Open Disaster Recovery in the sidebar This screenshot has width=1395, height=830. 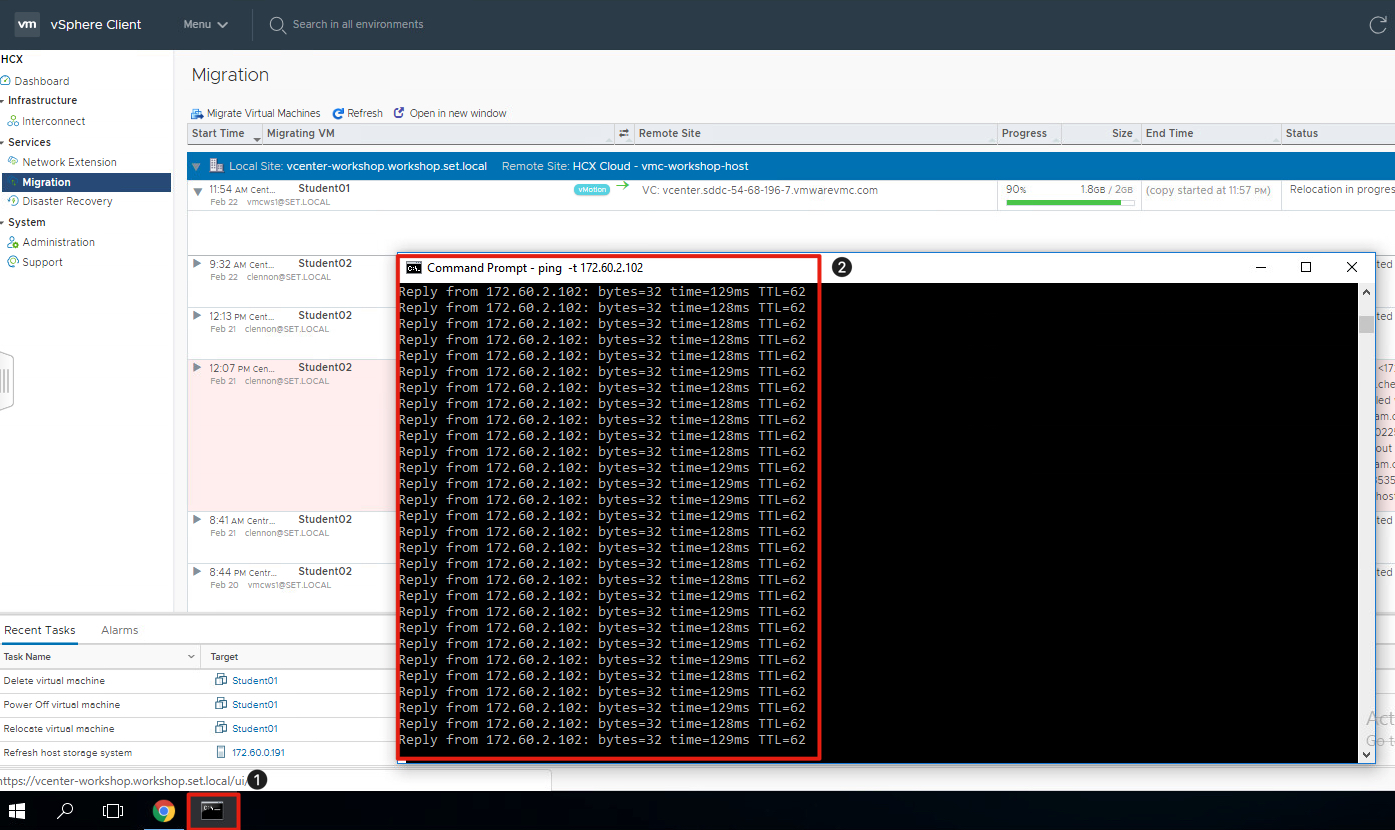point(67,201)
